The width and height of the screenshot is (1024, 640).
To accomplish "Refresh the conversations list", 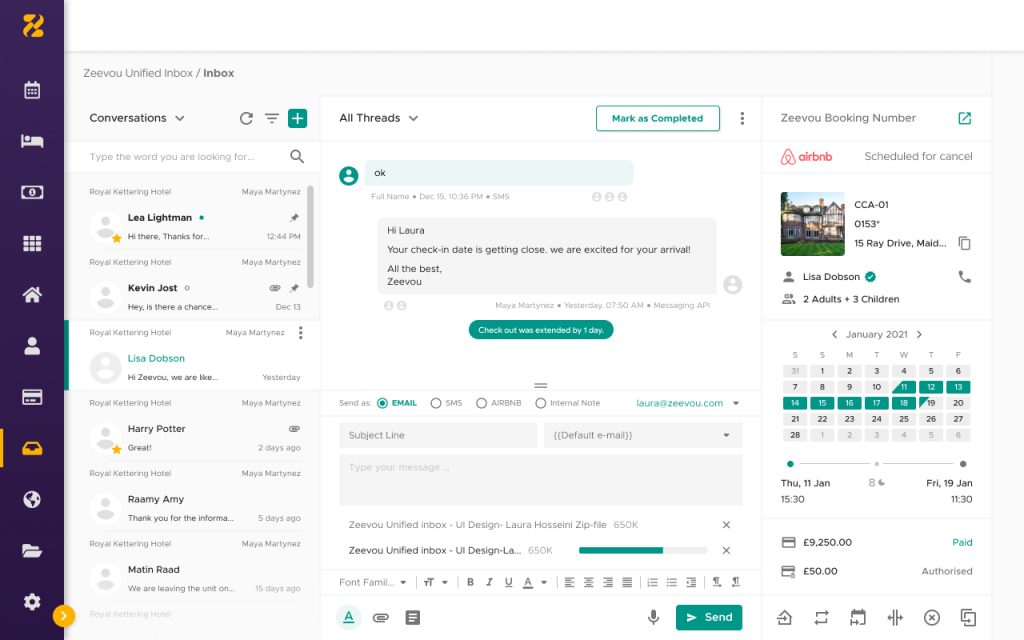I will point(246,118).
